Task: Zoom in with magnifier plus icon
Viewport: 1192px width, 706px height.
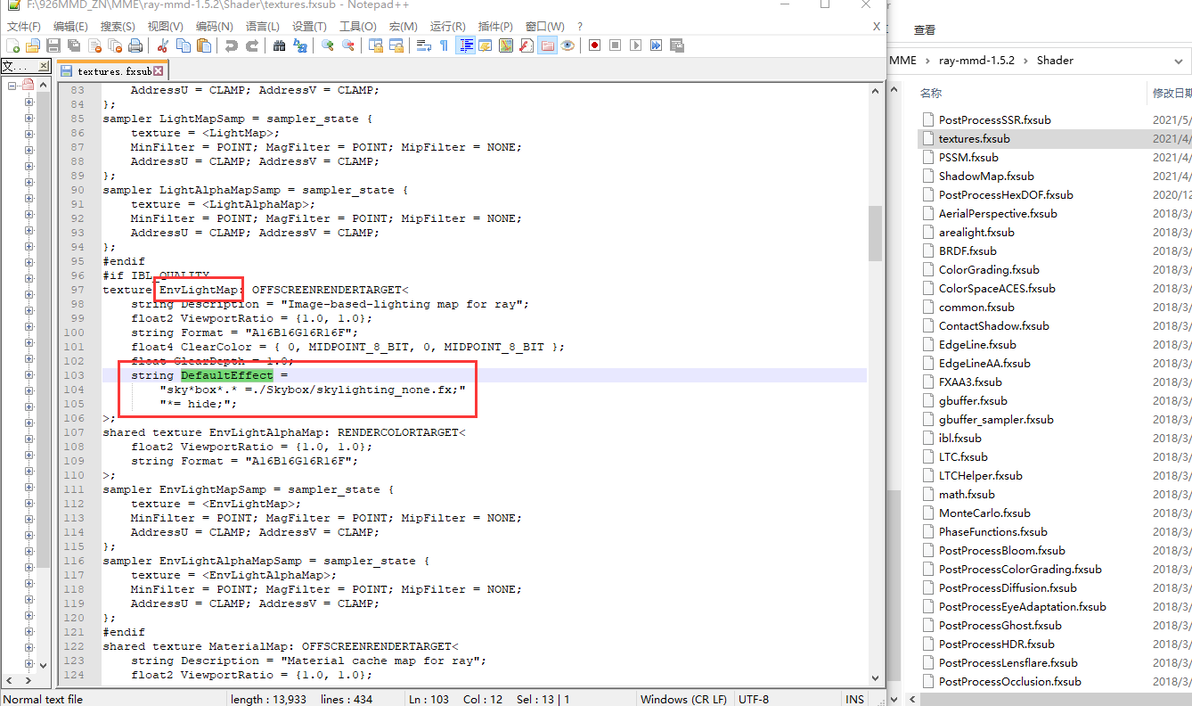Action: (328, 46)
